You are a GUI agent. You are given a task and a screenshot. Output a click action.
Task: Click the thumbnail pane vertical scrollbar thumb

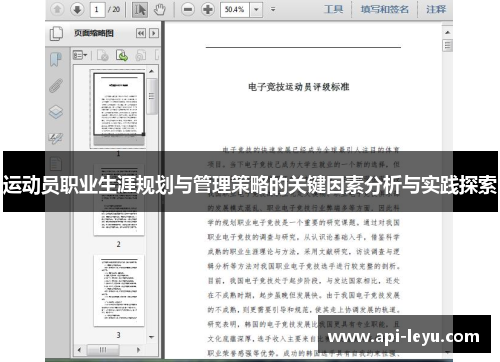[151, 96]
